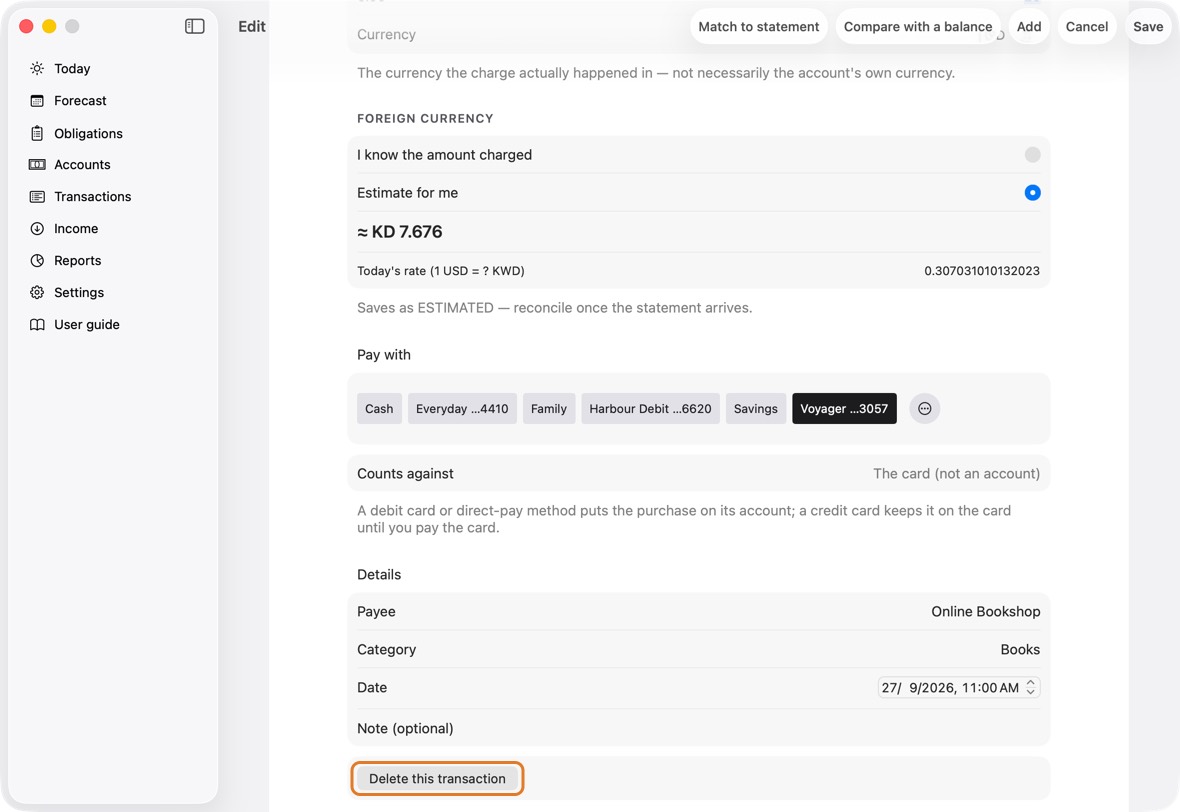The image size is (1180, 812).
Task: Click Compare with a balance
Action: (917, 26)
